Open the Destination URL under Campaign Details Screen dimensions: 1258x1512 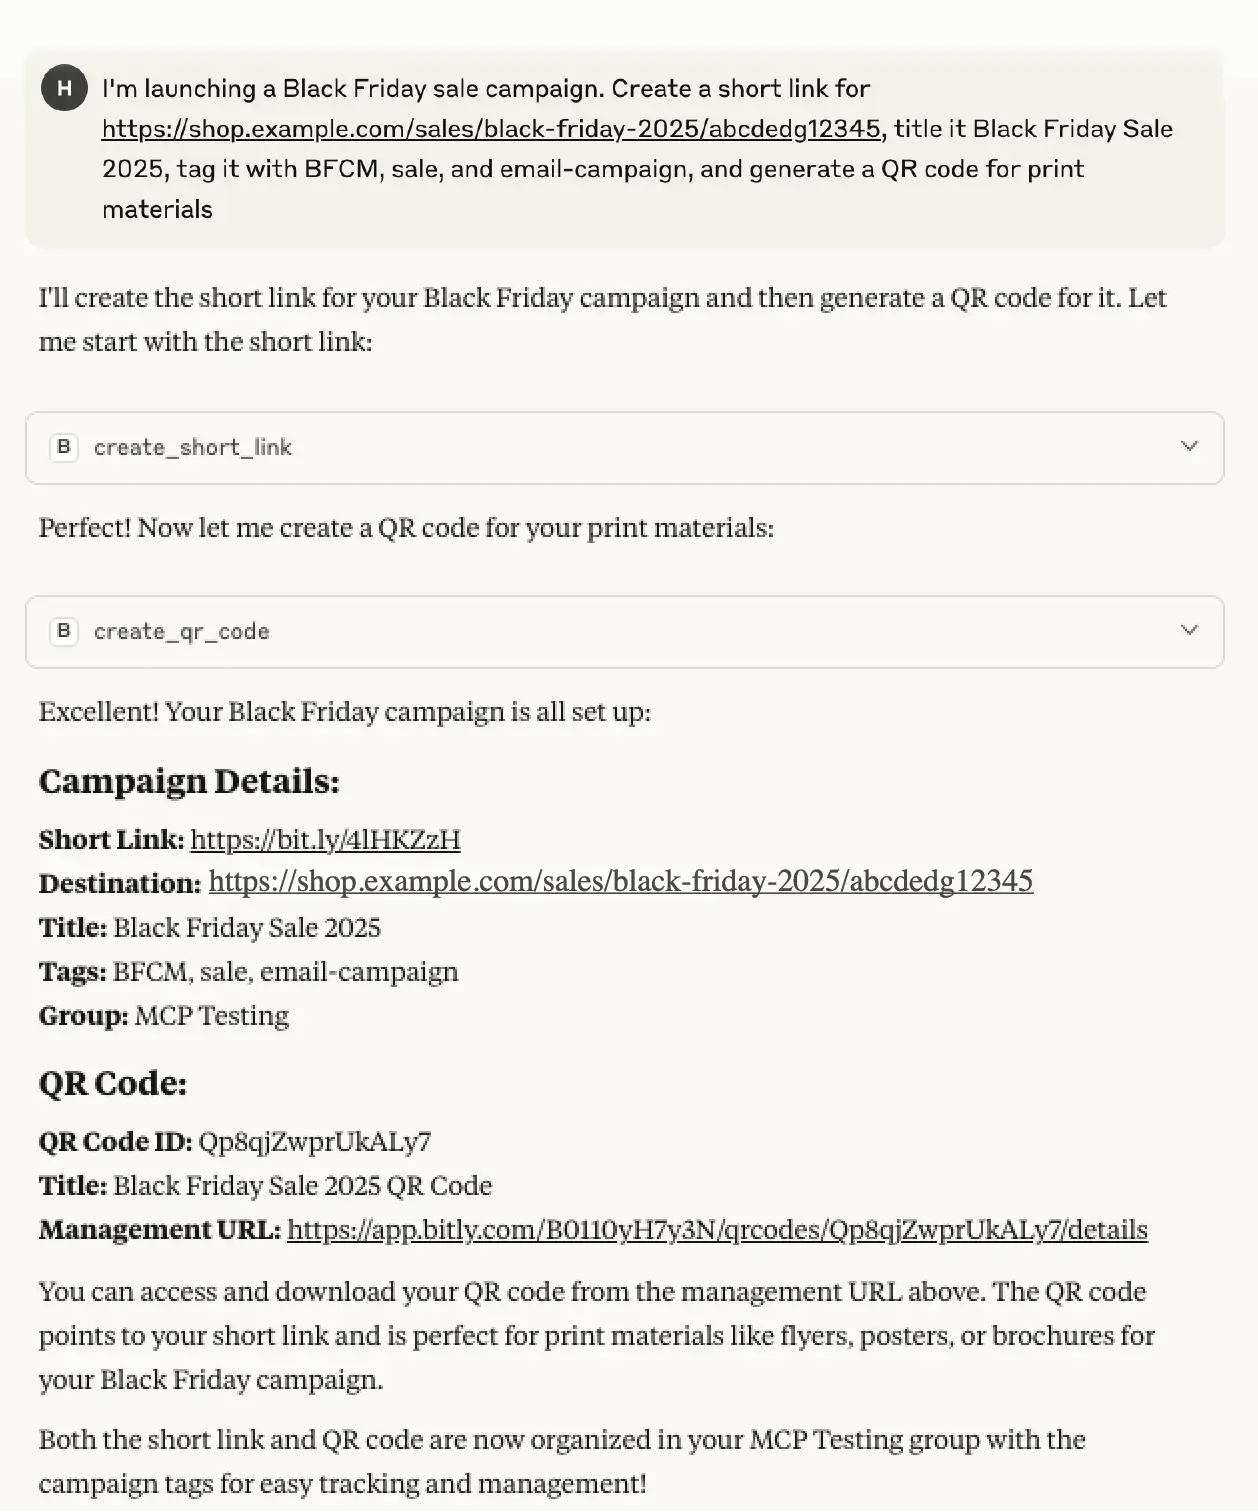pyautogui.click(x=620, y=883)
